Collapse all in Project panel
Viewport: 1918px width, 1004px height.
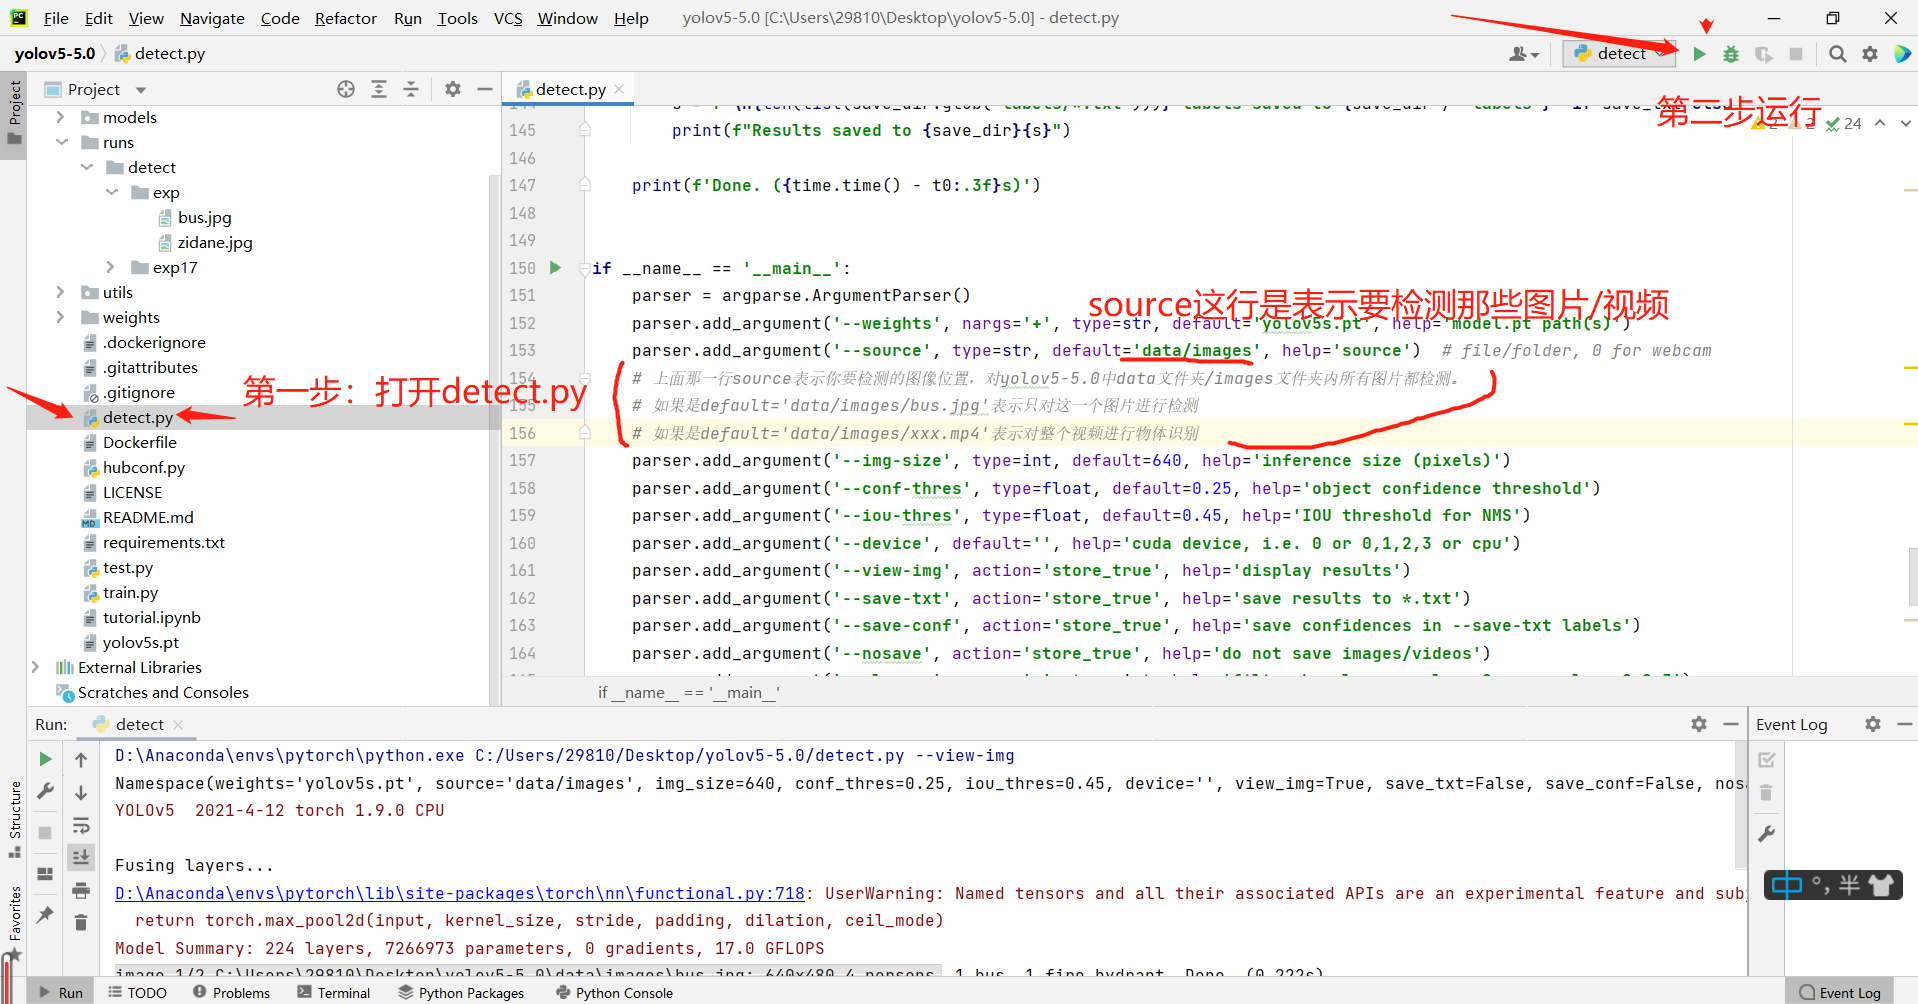(411, 89)
